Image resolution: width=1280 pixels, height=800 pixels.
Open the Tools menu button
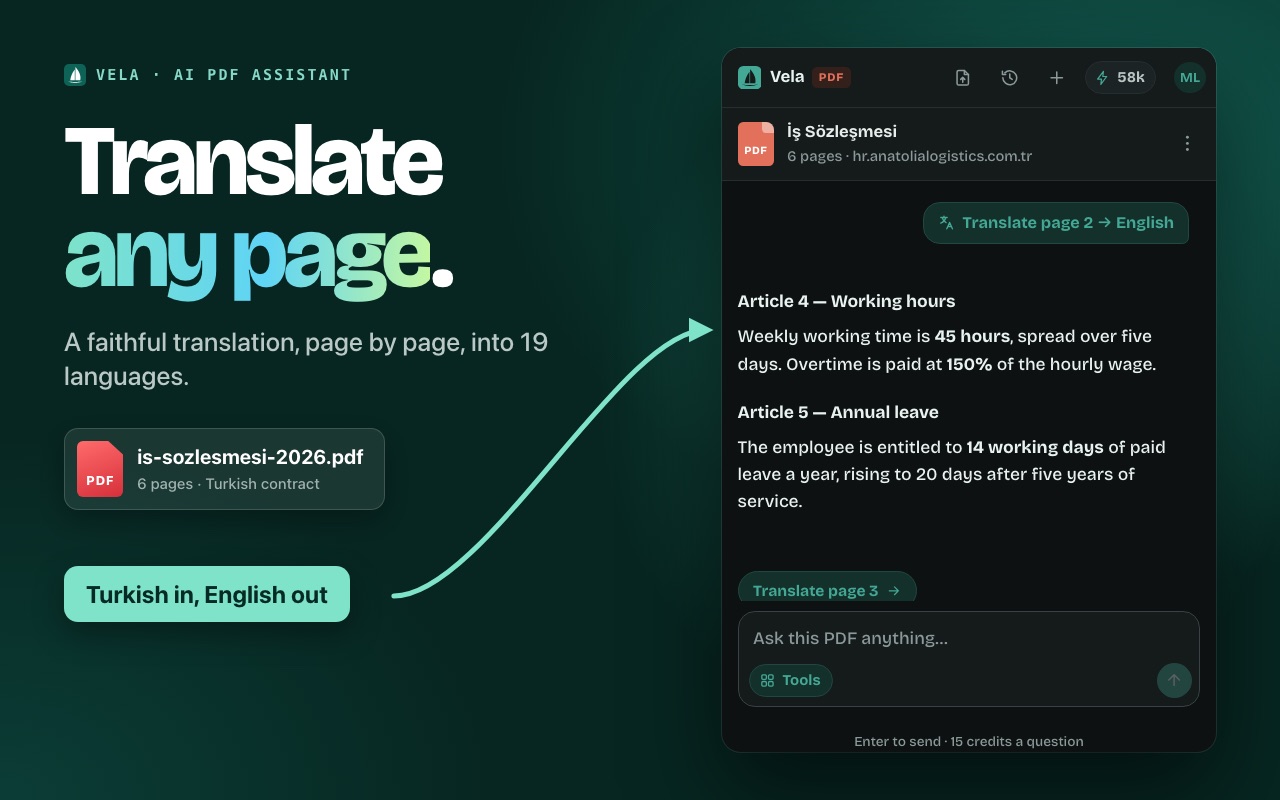791,680
